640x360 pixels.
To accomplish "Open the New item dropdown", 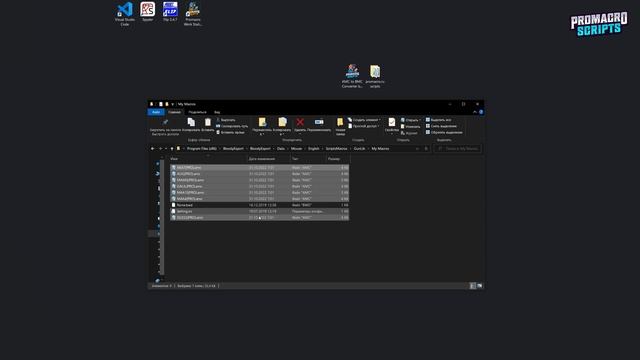I will tap(364, 120).
